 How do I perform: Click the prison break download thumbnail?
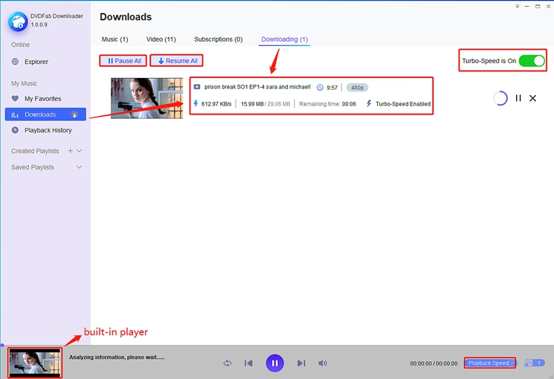(147, 98)
